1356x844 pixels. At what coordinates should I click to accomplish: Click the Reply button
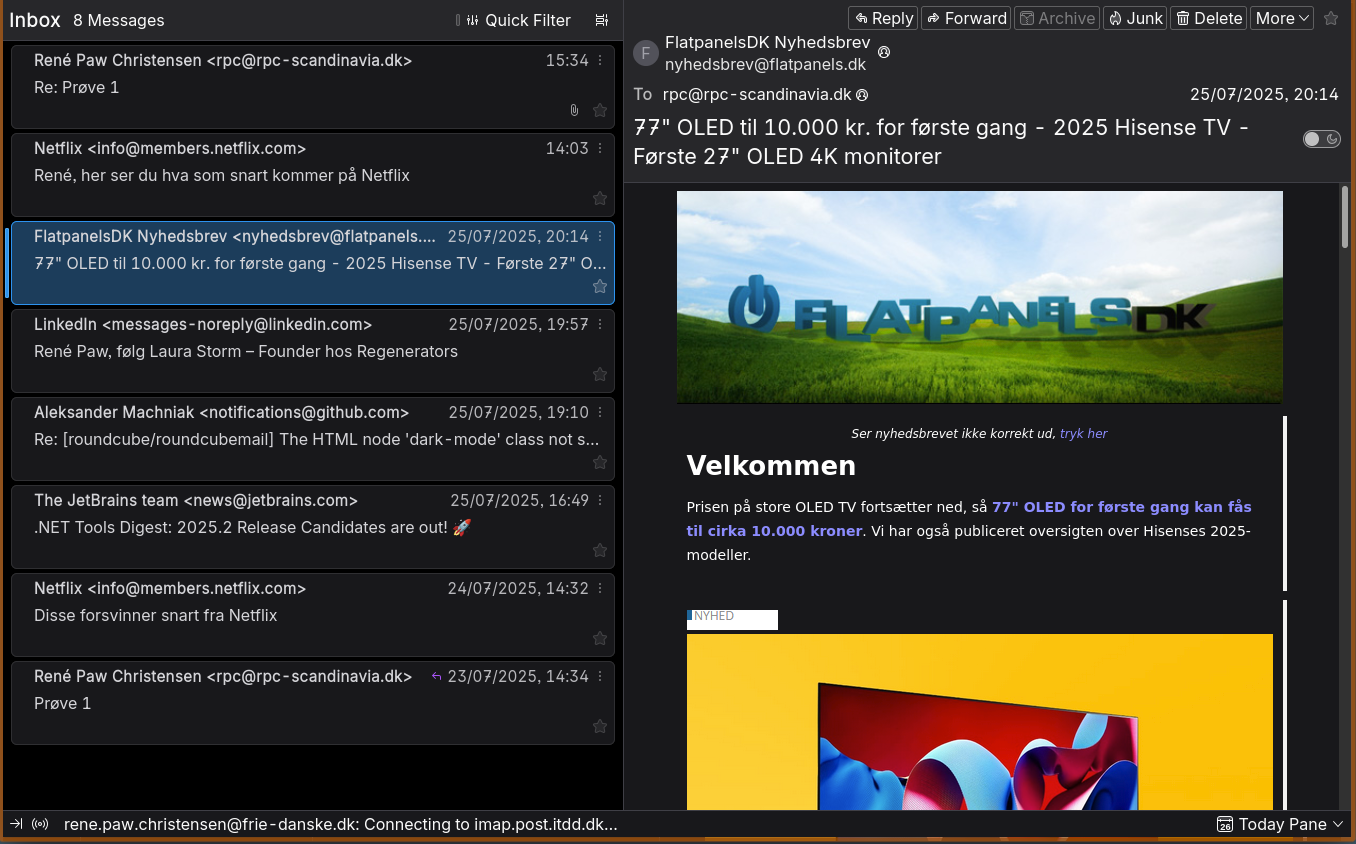point(882,17)
